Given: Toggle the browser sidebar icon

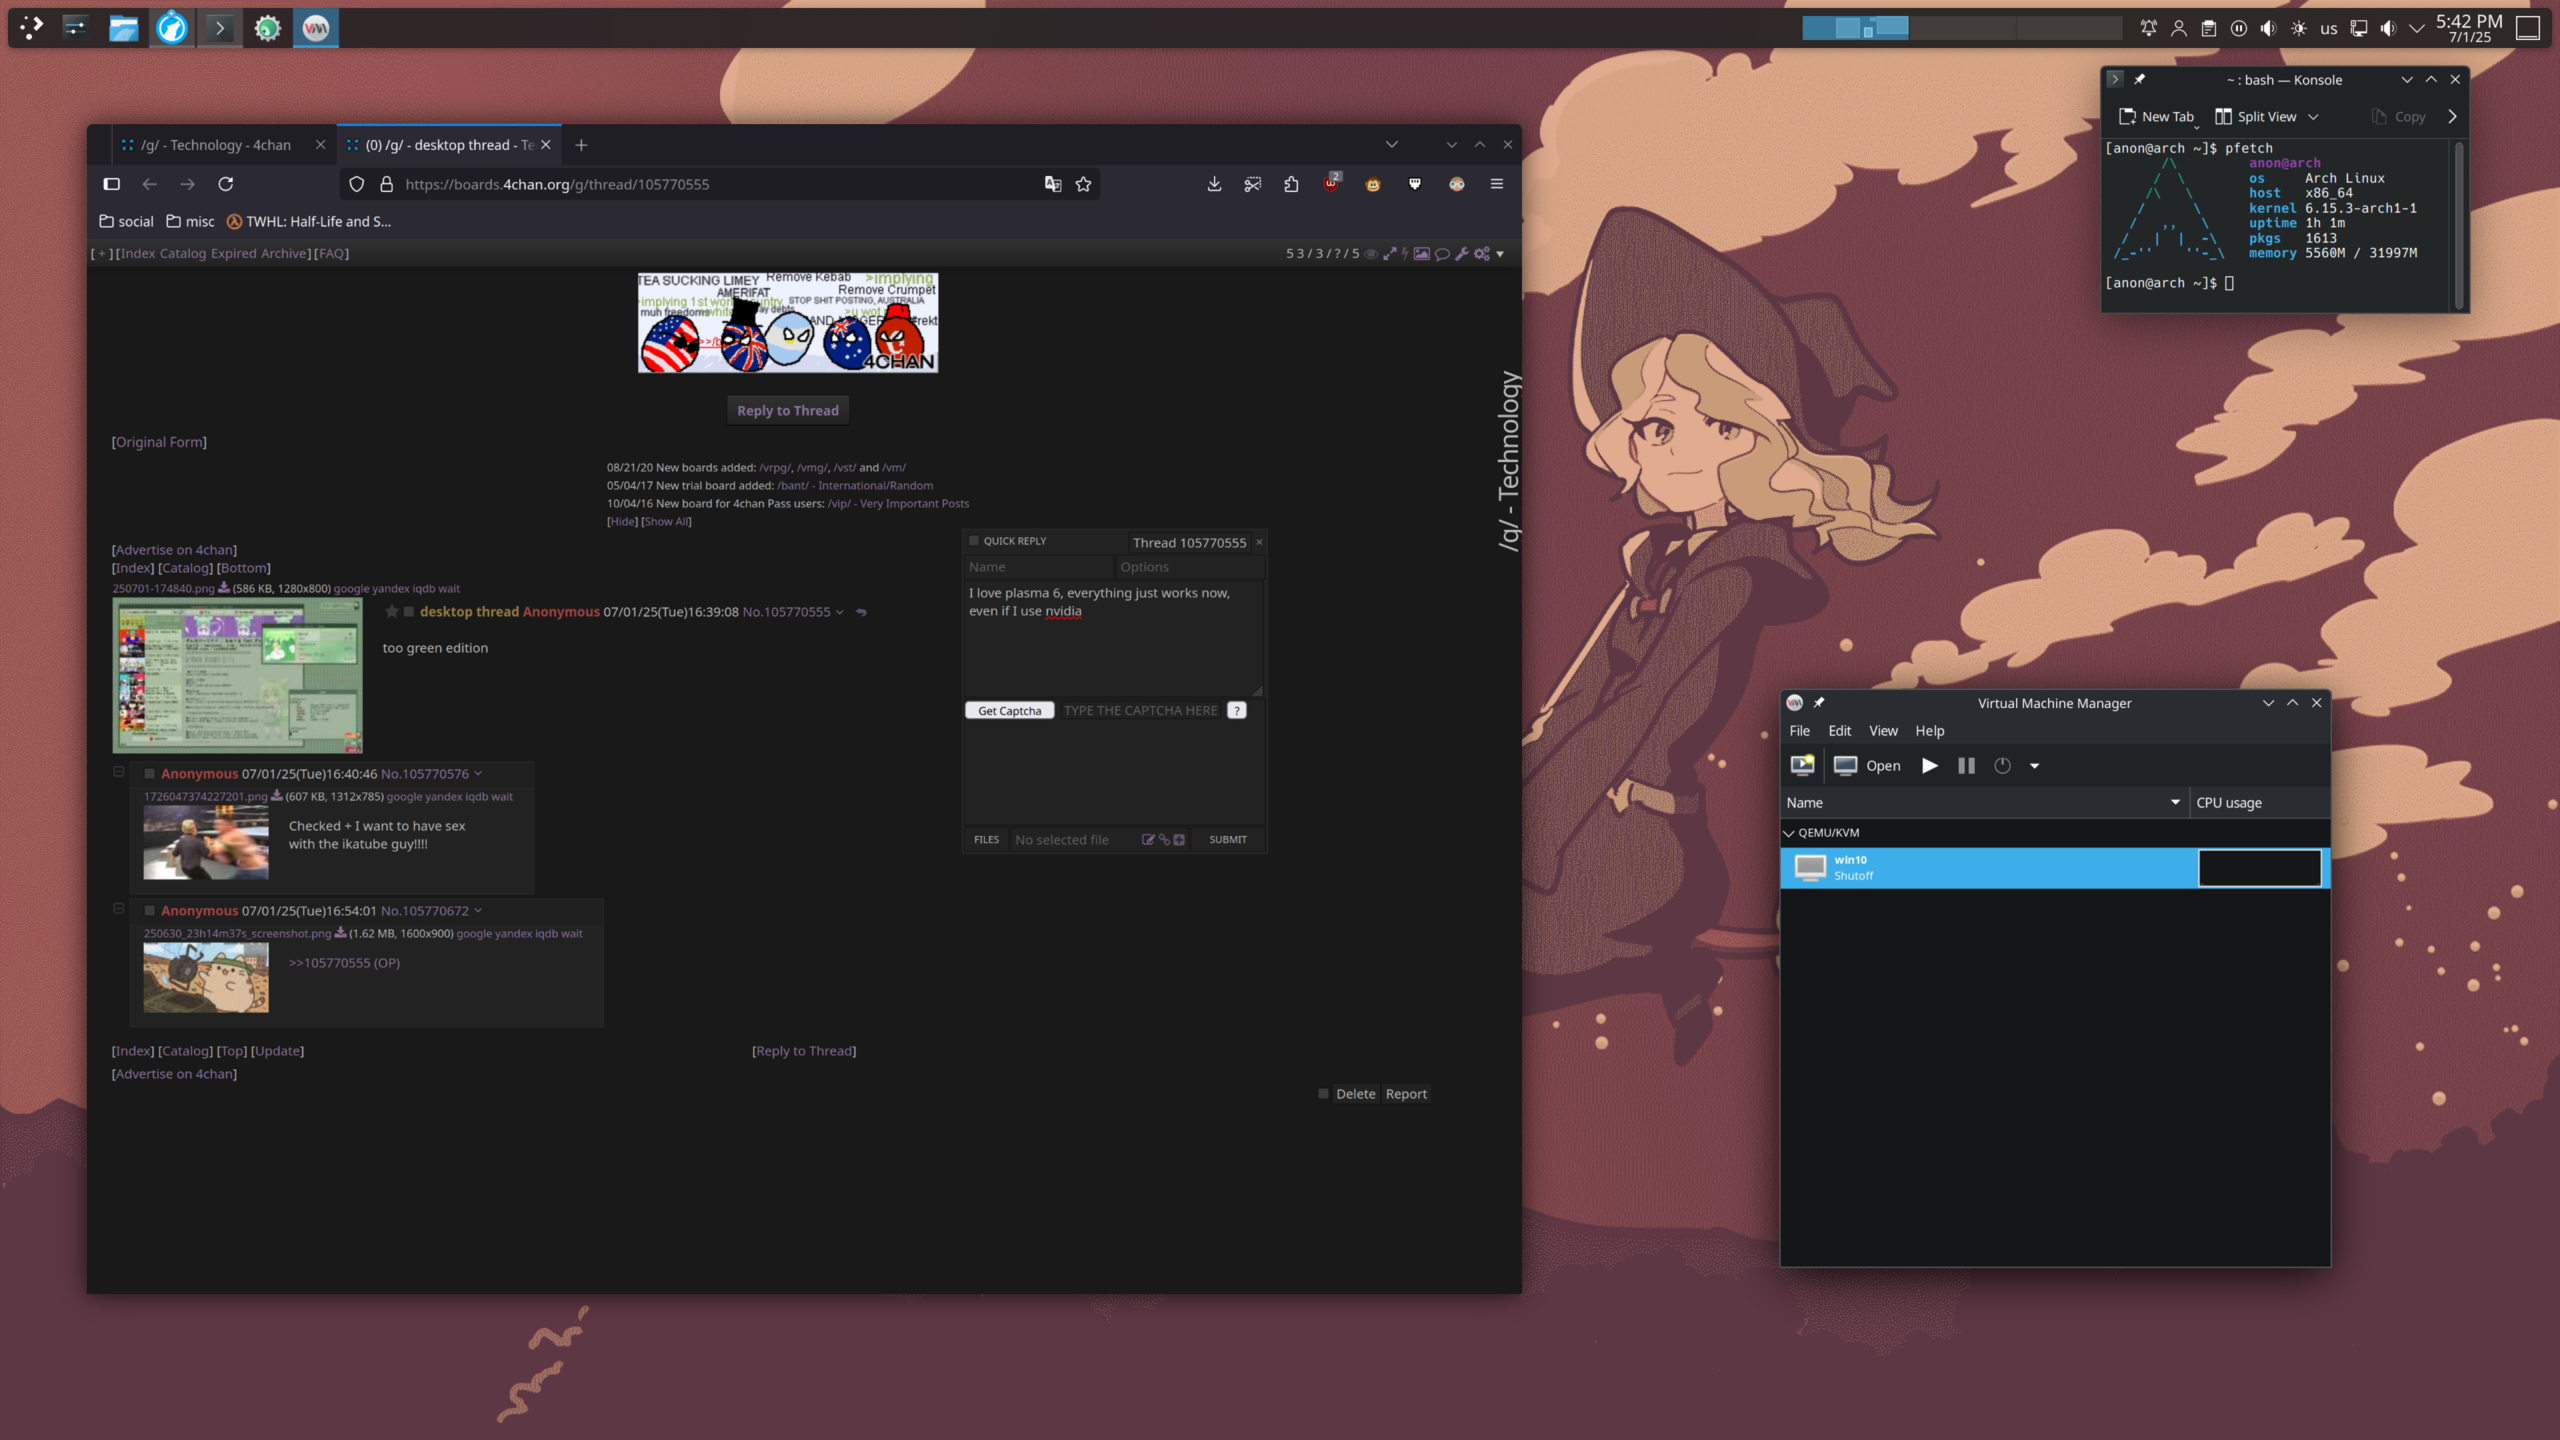Looking at the screenshot, I should tap(112, 184).
